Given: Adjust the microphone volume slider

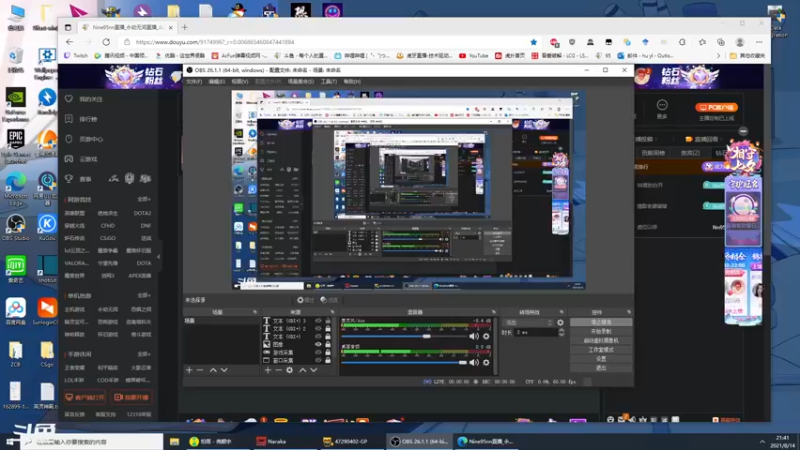Looking at the screenshot, I should 404,336.
